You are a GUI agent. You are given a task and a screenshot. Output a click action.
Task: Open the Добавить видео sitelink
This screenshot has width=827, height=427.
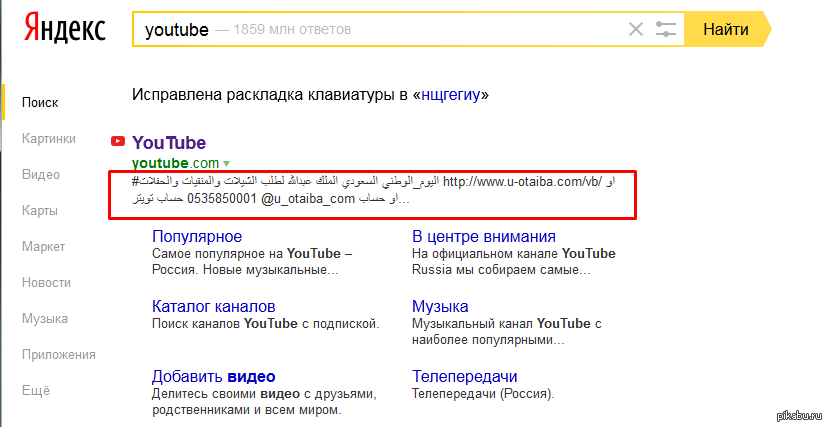214,376
